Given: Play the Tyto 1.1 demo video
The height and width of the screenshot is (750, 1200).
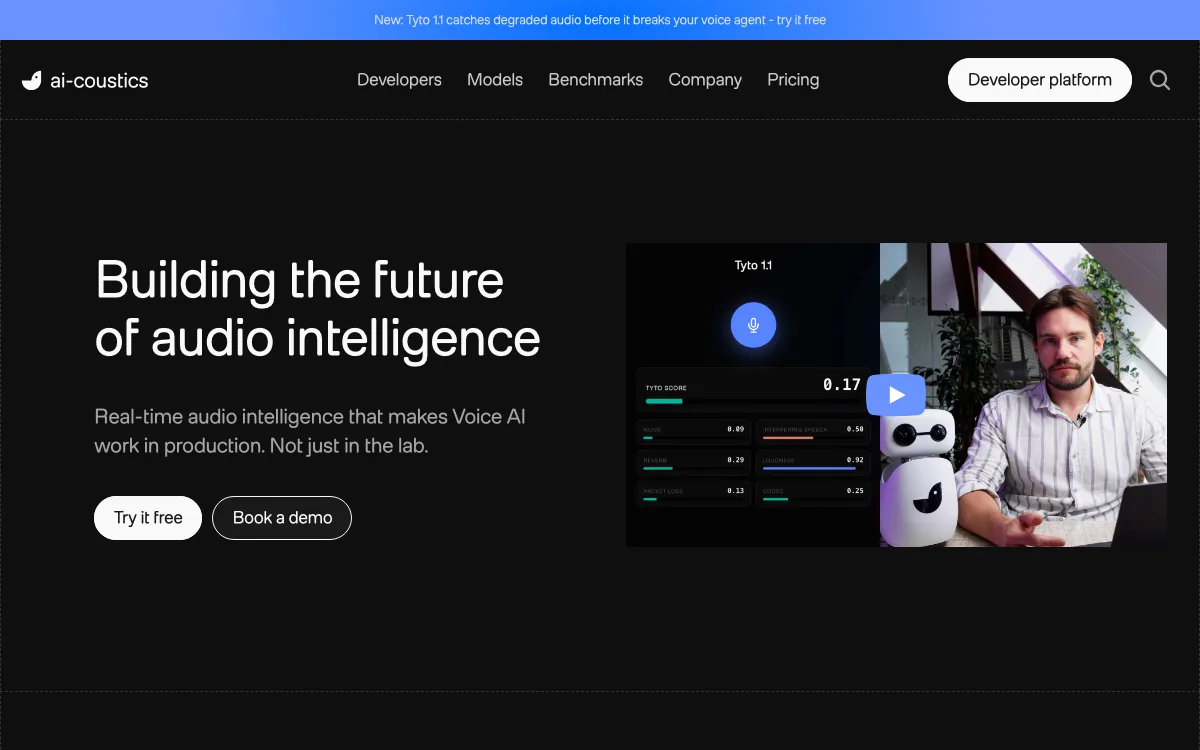Looking at the screenshot, I should coord(896,394).
